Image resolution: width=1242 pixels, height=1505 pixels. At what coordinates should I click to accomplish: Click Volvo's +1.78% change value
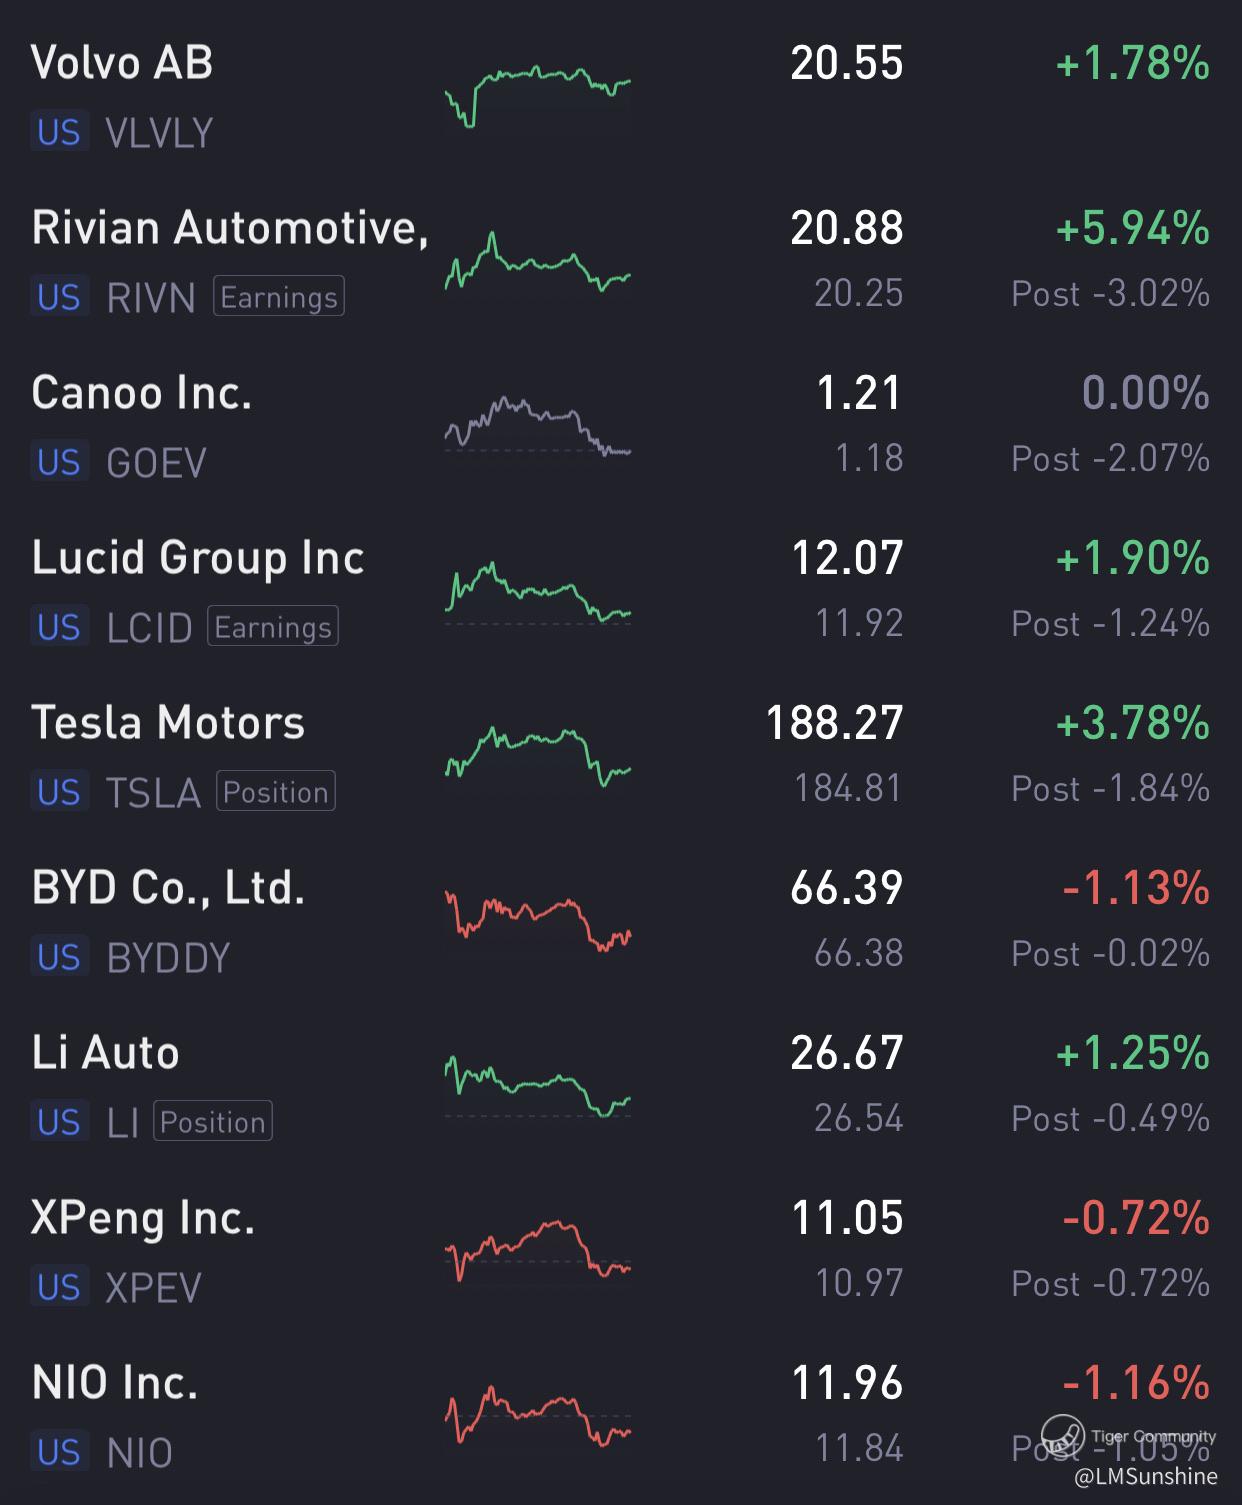(x=1132, y=64)
